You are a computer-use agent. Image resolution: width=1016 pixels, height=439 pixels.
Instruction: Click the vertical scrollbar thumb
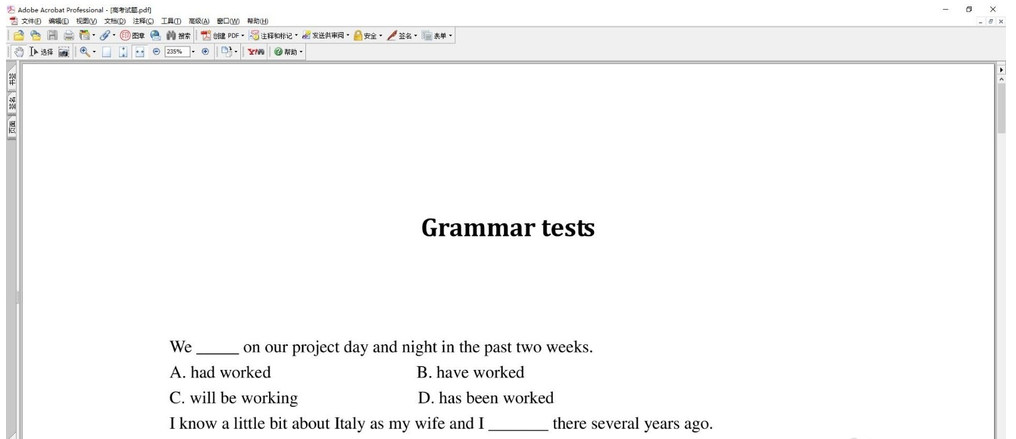coord(1001,108)
